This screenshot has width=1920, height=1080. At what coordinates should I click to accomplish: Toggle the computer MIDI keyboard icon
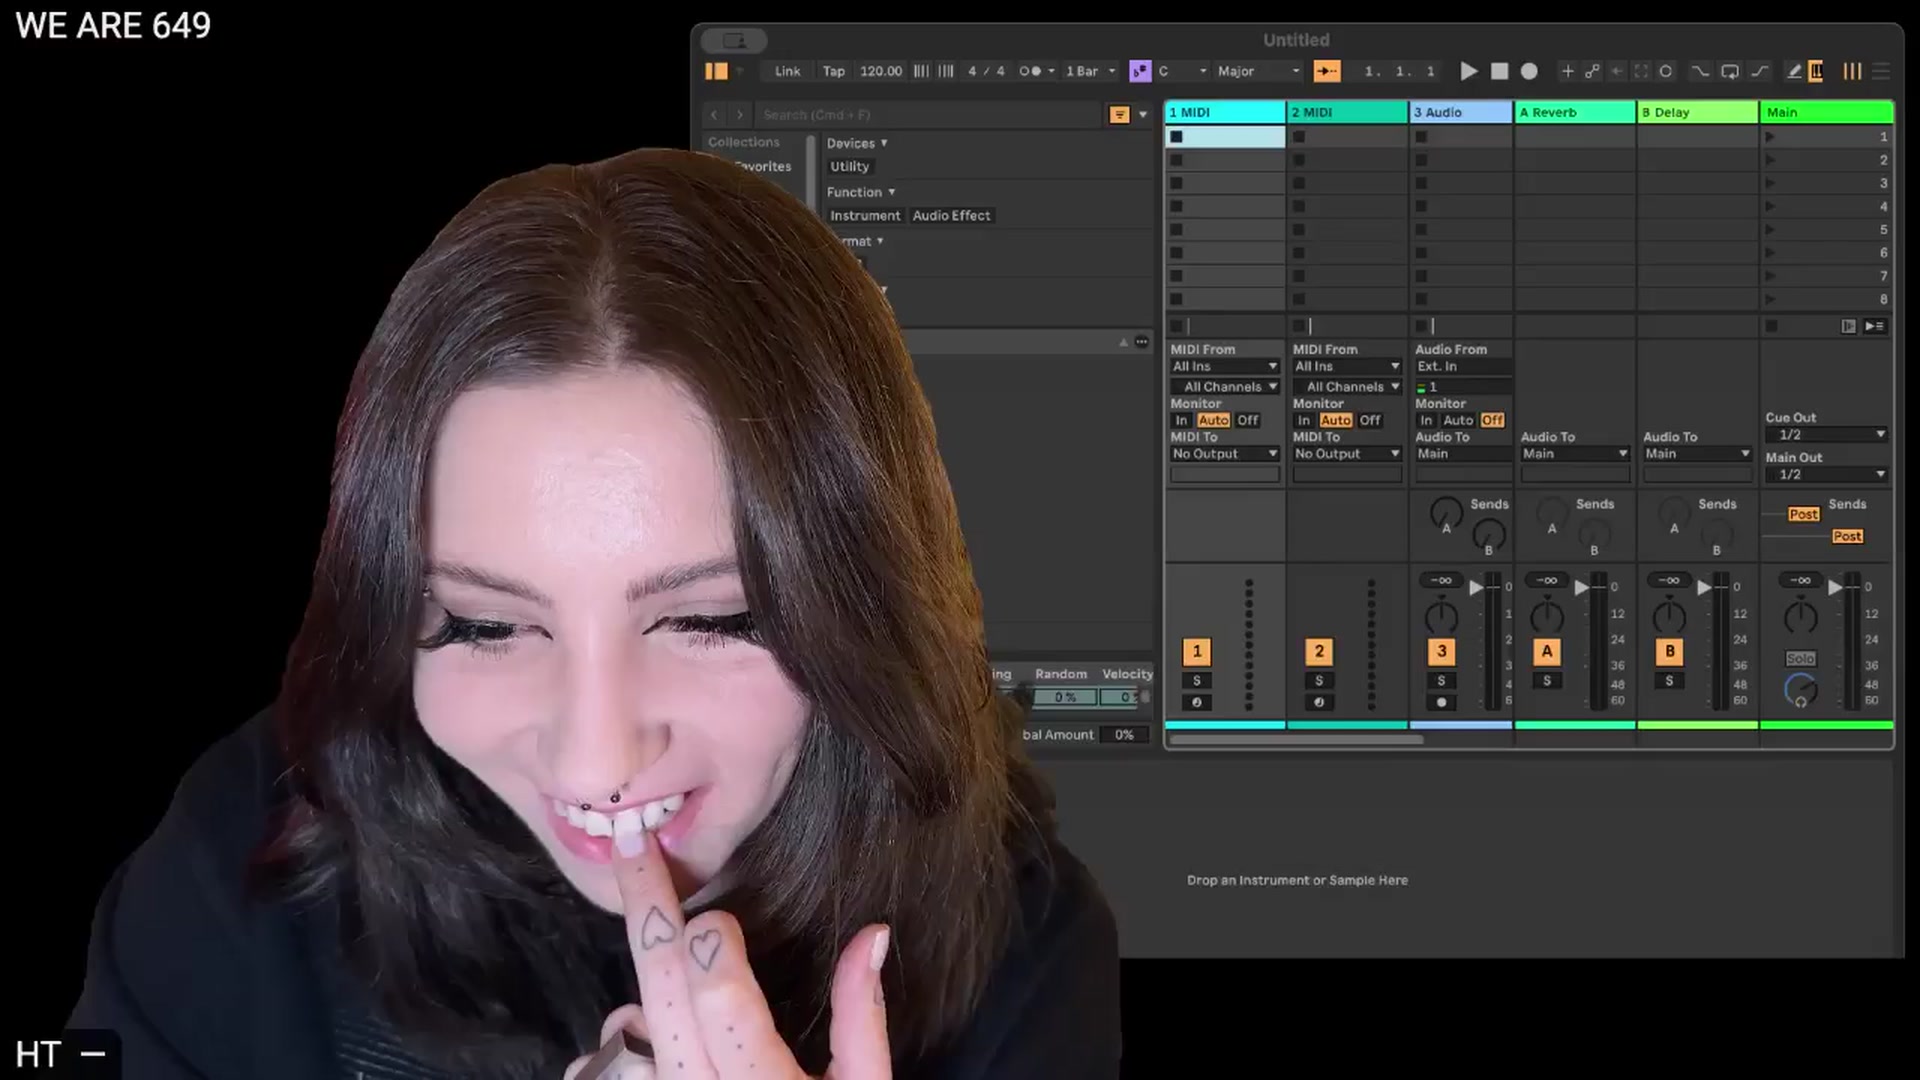click(1816, 71)
